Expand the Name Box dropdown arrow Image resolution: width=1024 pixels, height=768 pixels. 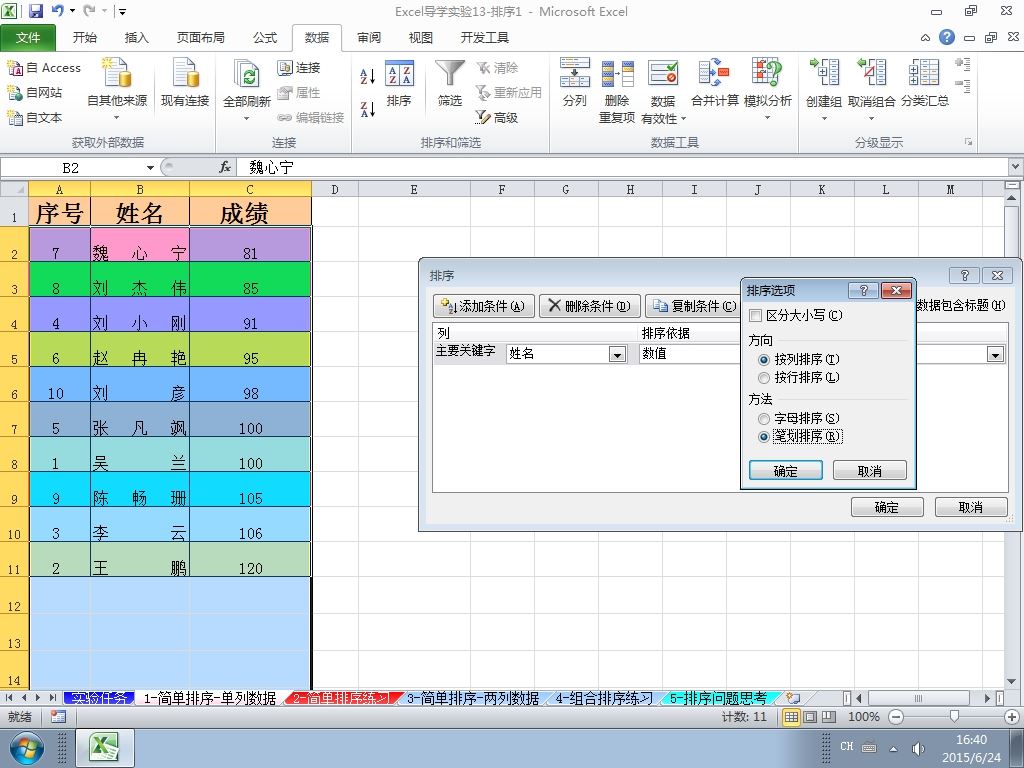click(x=150, y=168)
